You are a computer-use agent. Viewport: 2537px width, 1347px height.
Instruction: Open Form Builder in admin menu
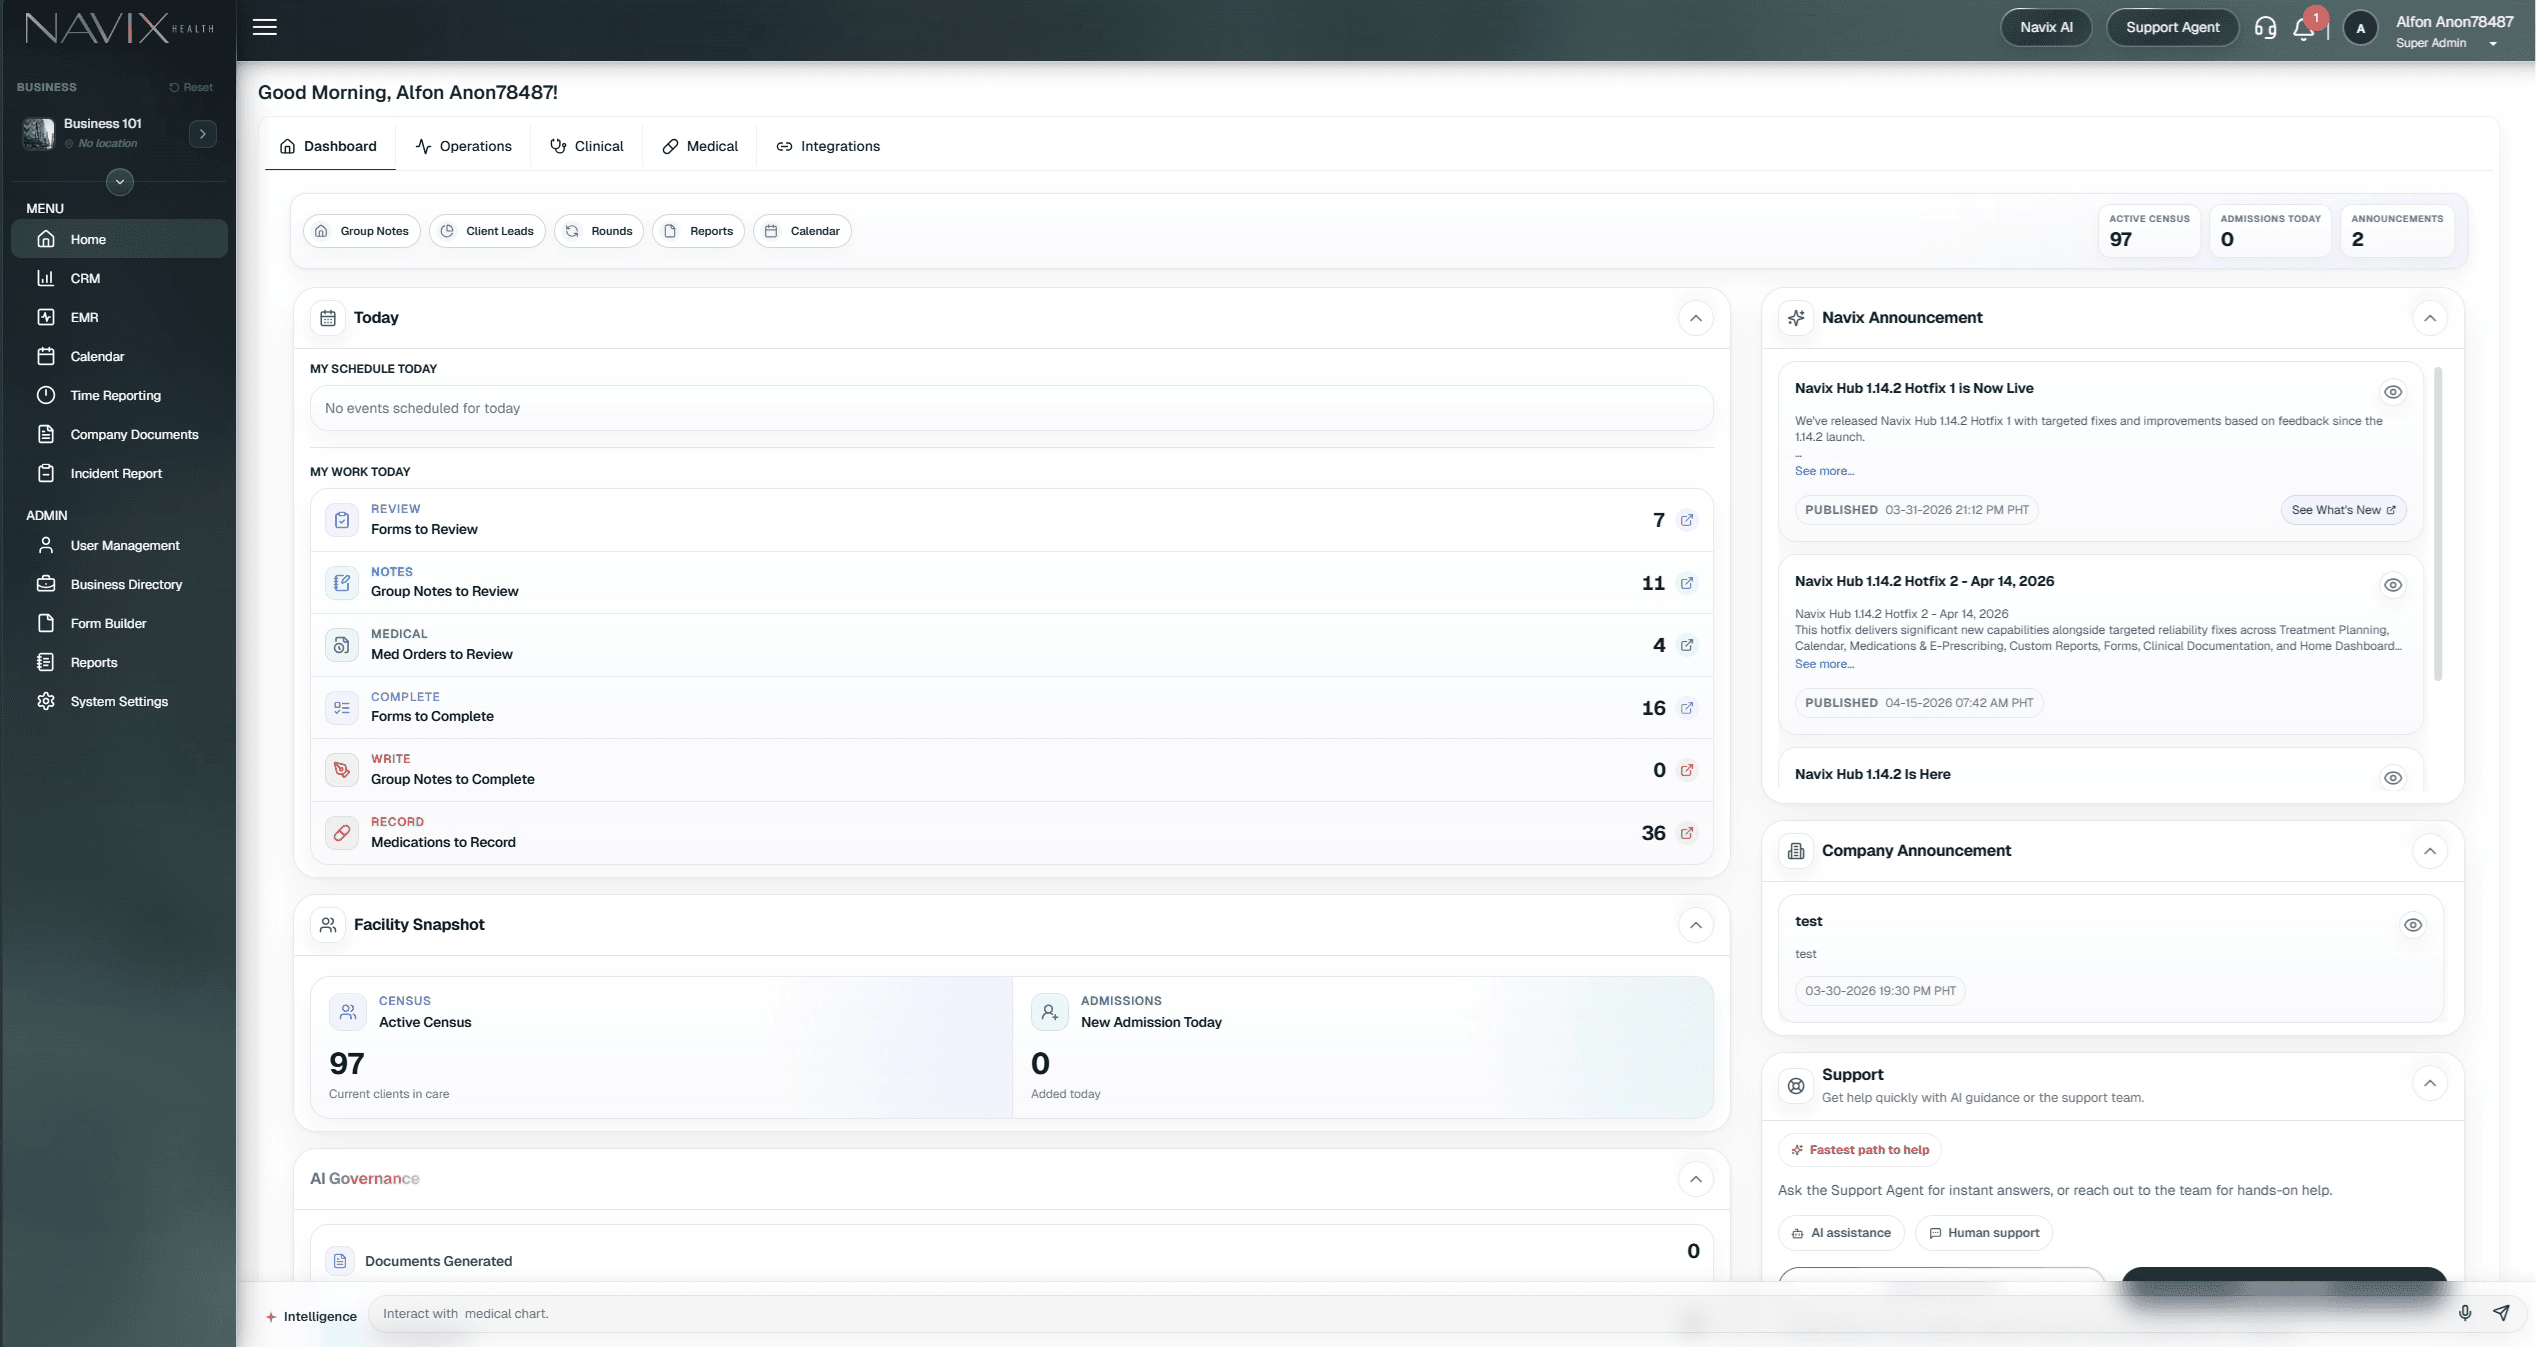coord(119,623)
